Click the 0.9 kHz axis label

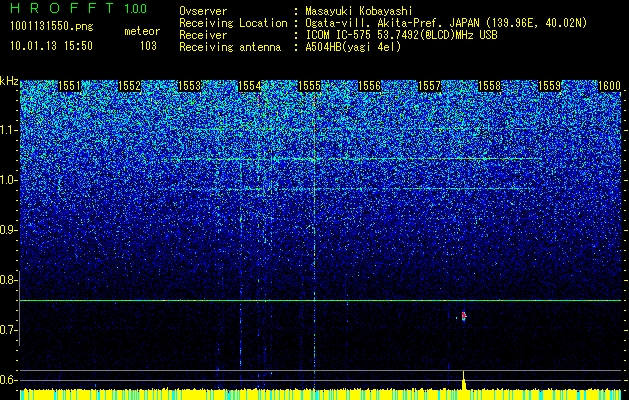coord(8,230)
